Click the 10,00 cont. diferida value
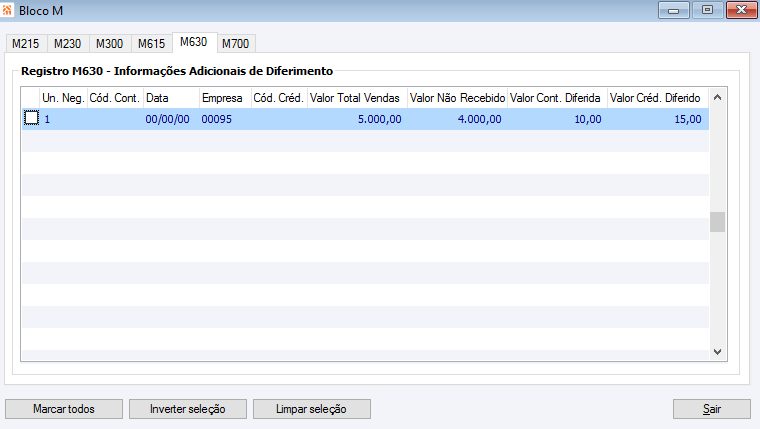Viewport: 760px width, 429px height. [588, 119]
